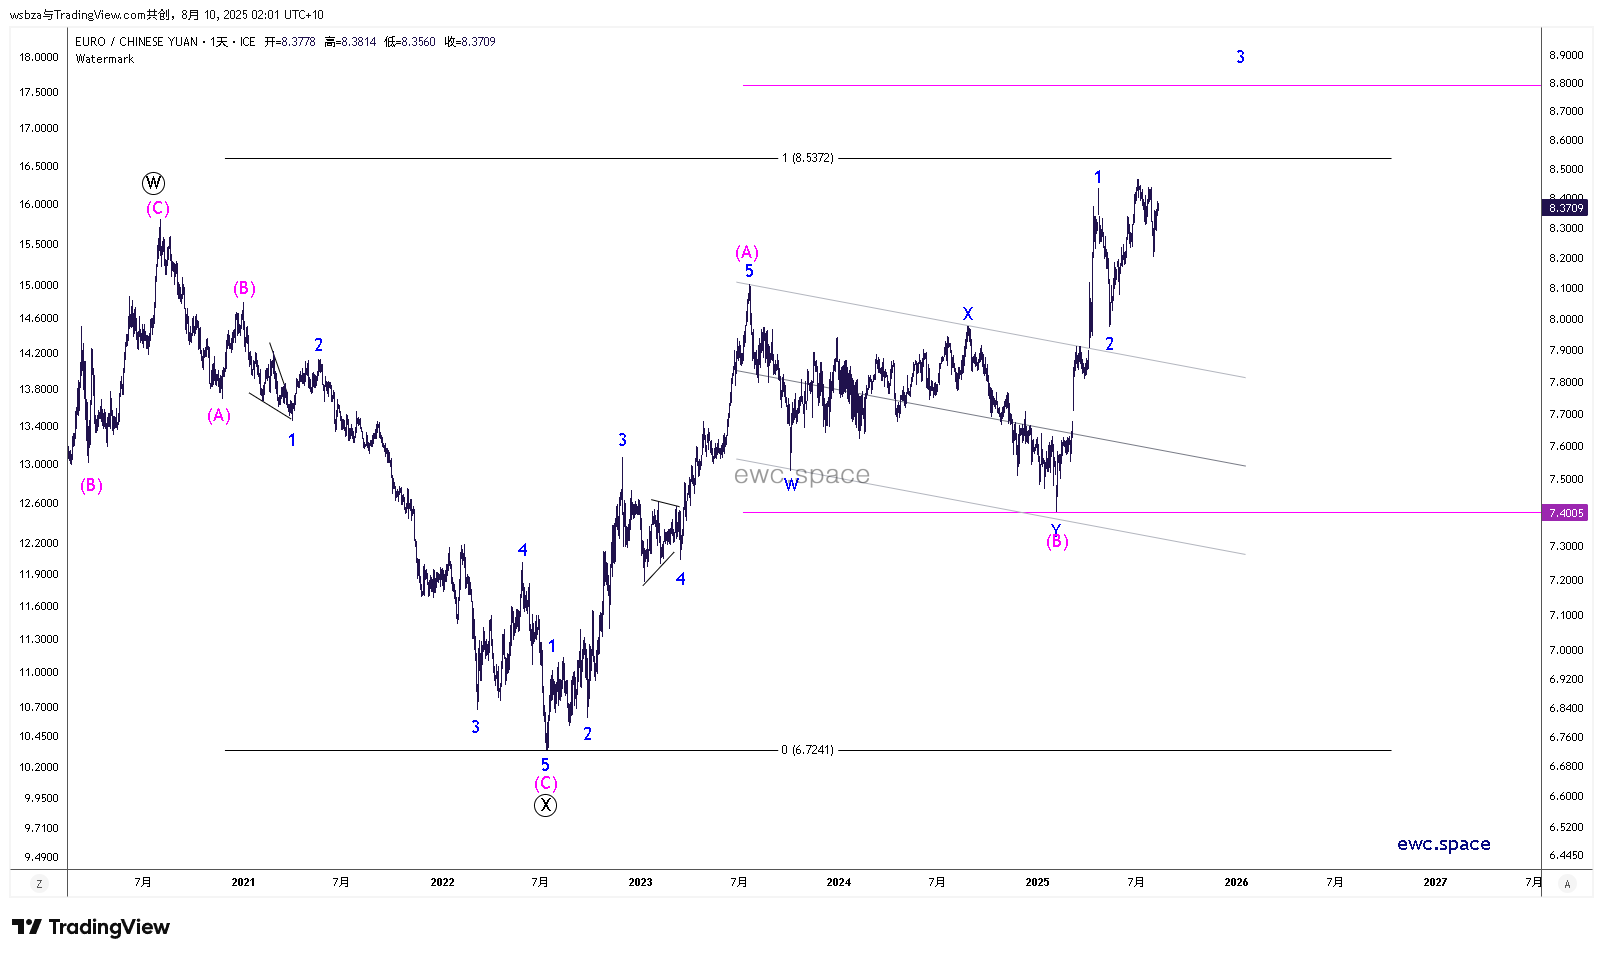Viewport: 1603px width, 957px height.
Task: Click the blue X wave label in the channel
Action: coord(967,314)
